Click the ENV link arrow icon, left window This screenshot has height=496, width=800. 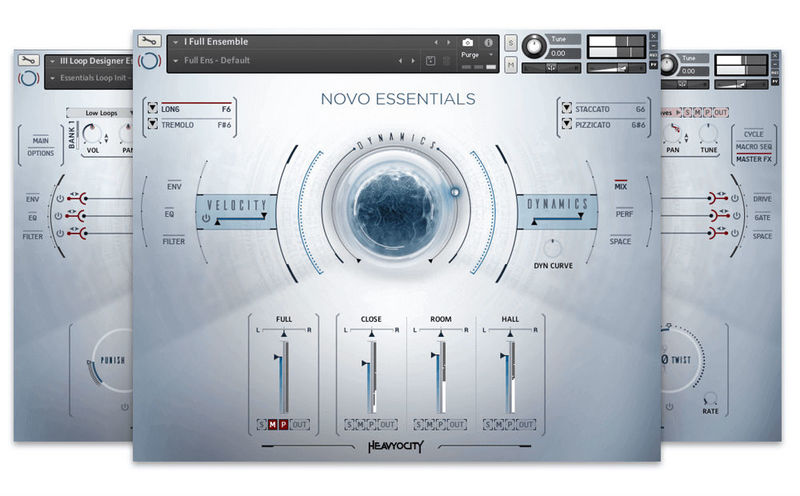click(79, 198)
